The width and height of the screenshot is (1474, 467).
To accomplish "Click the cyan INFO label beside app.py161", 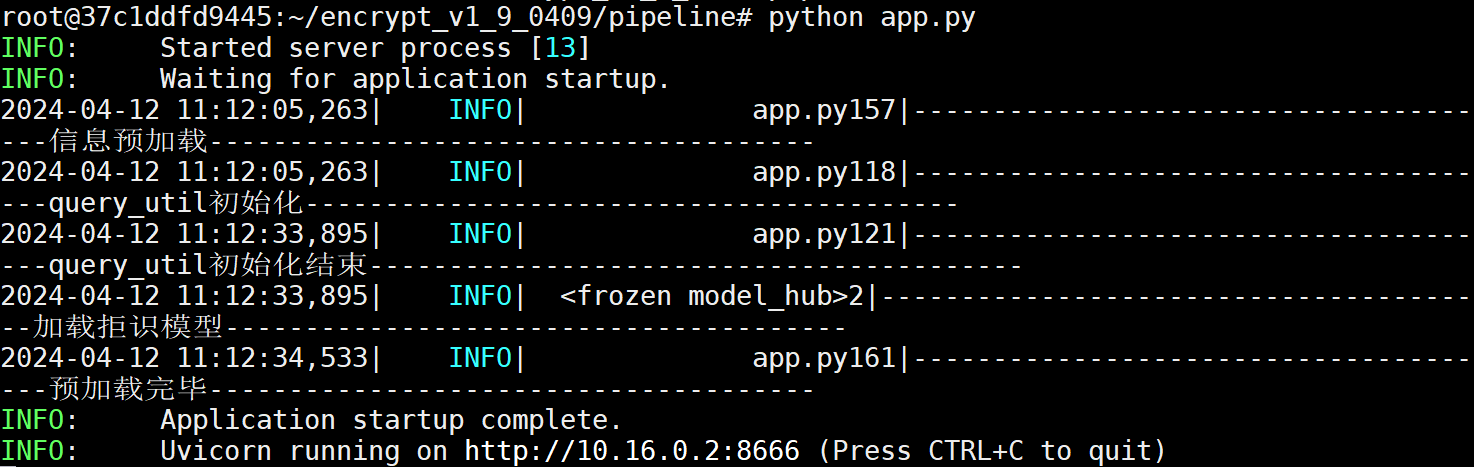I will (x=480, y=358).
